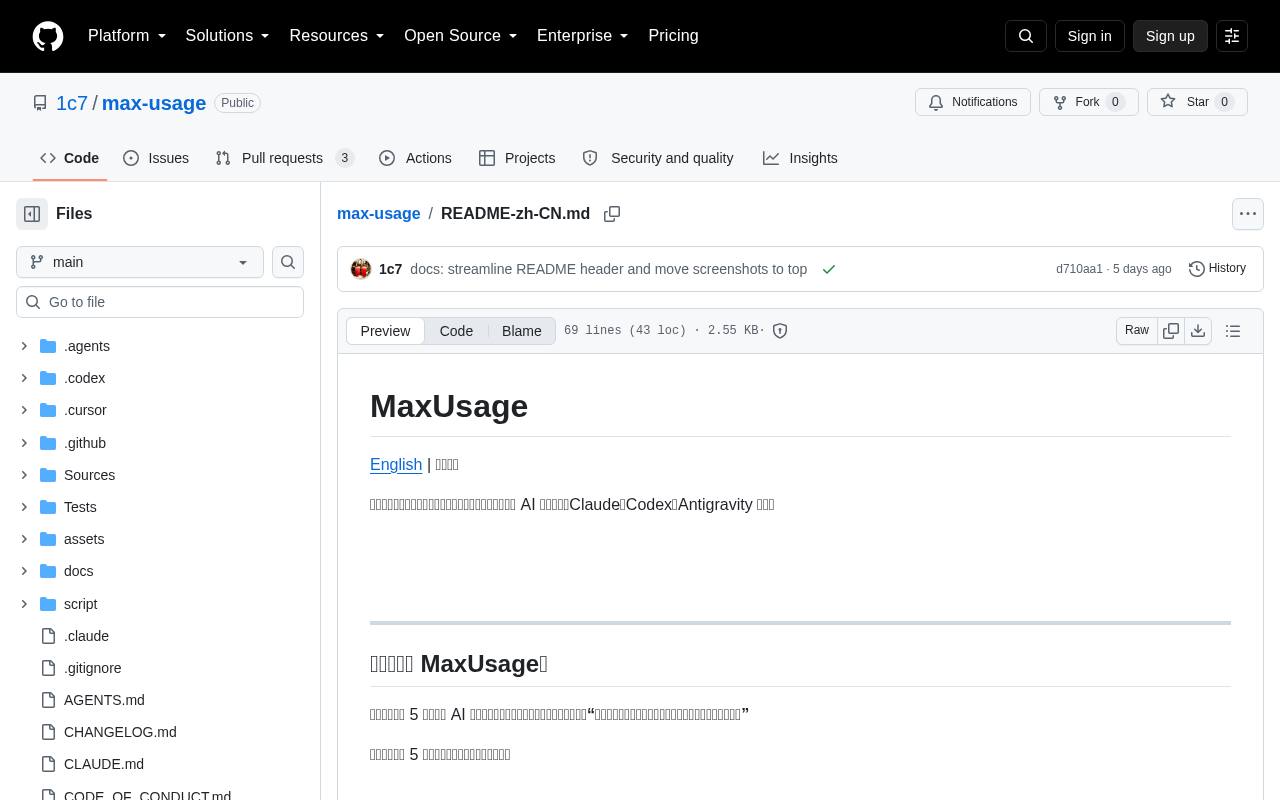The height and width of the screenshot is (800, 1280).
Task: Expand the .agents folder
Action: click(x=24, y=346)
